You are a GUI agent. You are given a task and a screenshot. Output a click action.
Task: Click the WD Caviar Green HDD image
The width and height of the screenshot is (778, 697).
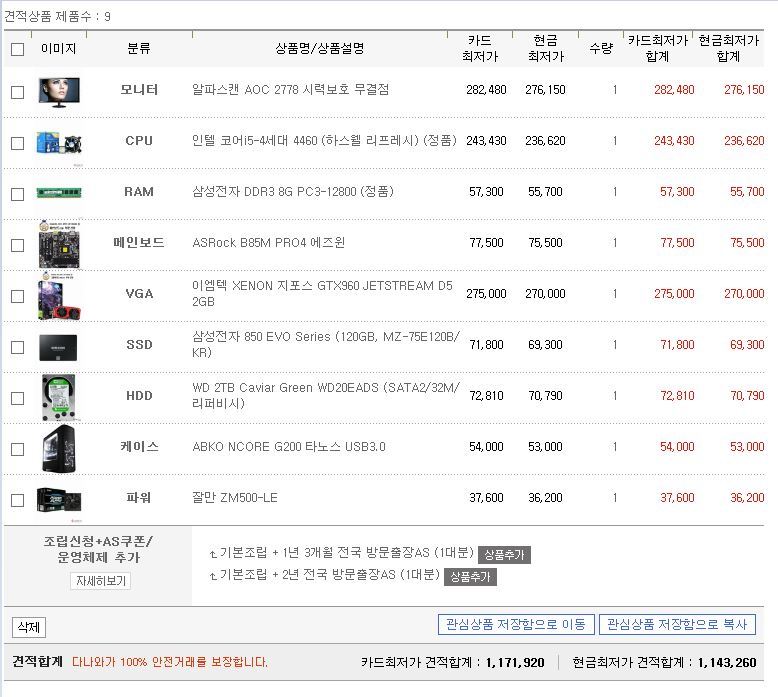(x=58, y=397)
